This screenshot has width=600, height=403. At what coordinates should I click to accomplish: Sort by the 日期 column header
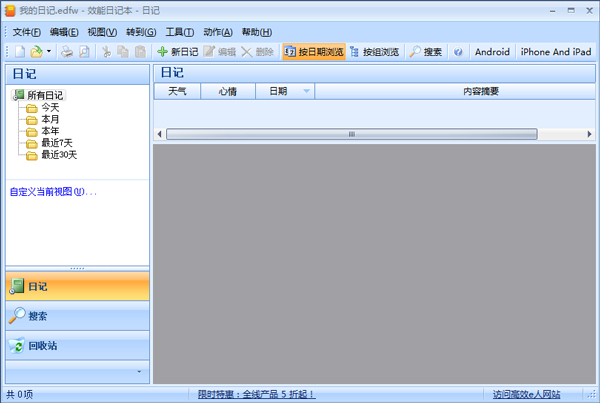(285, 91)
